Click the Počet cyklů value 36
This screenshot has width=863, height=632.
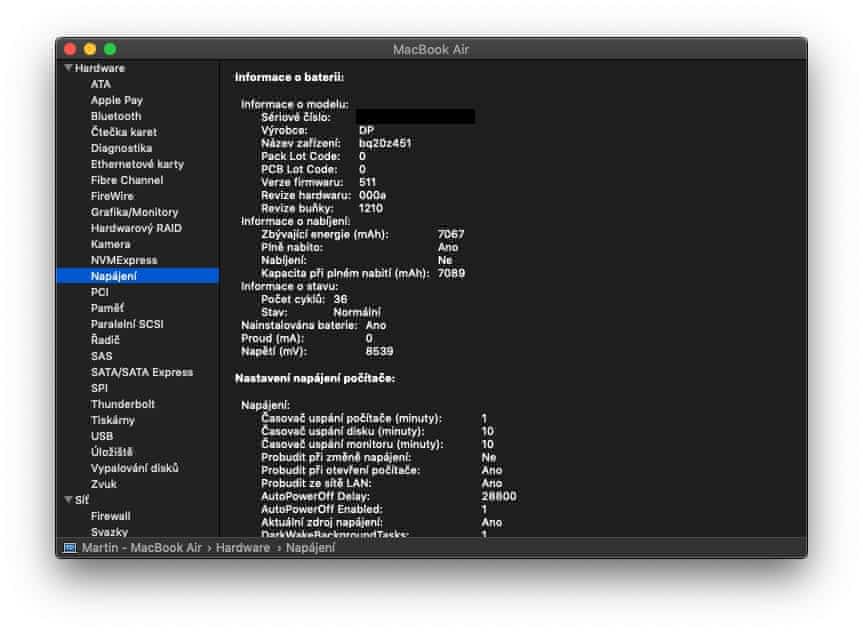[341, 299]
